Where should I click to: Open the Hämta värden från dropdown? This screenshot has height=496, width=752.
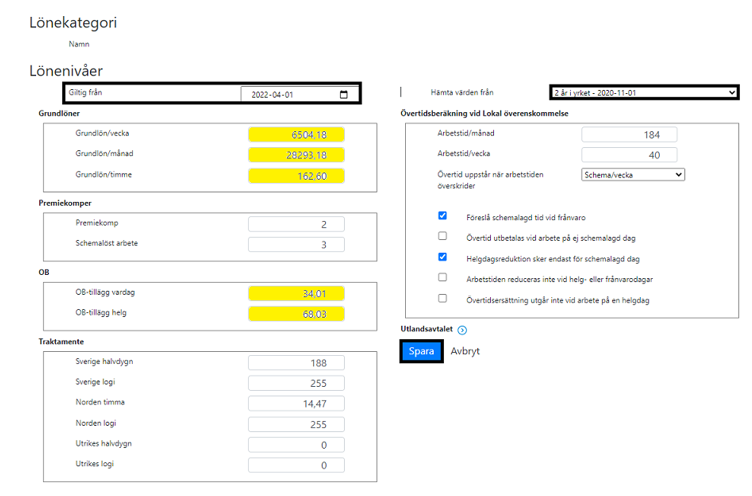(x=644, y=93)
